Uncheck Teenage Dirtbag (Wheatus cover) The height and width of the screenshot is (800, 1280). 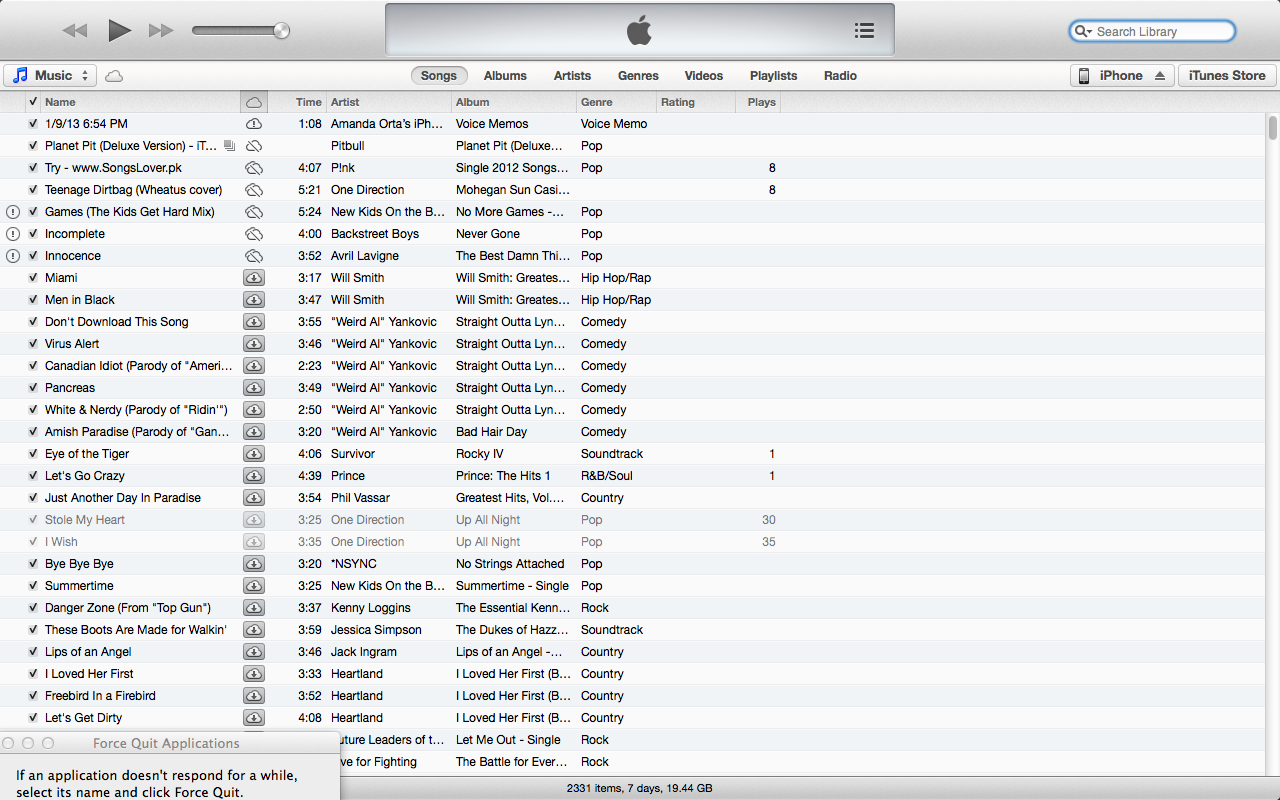coord(33,189)
